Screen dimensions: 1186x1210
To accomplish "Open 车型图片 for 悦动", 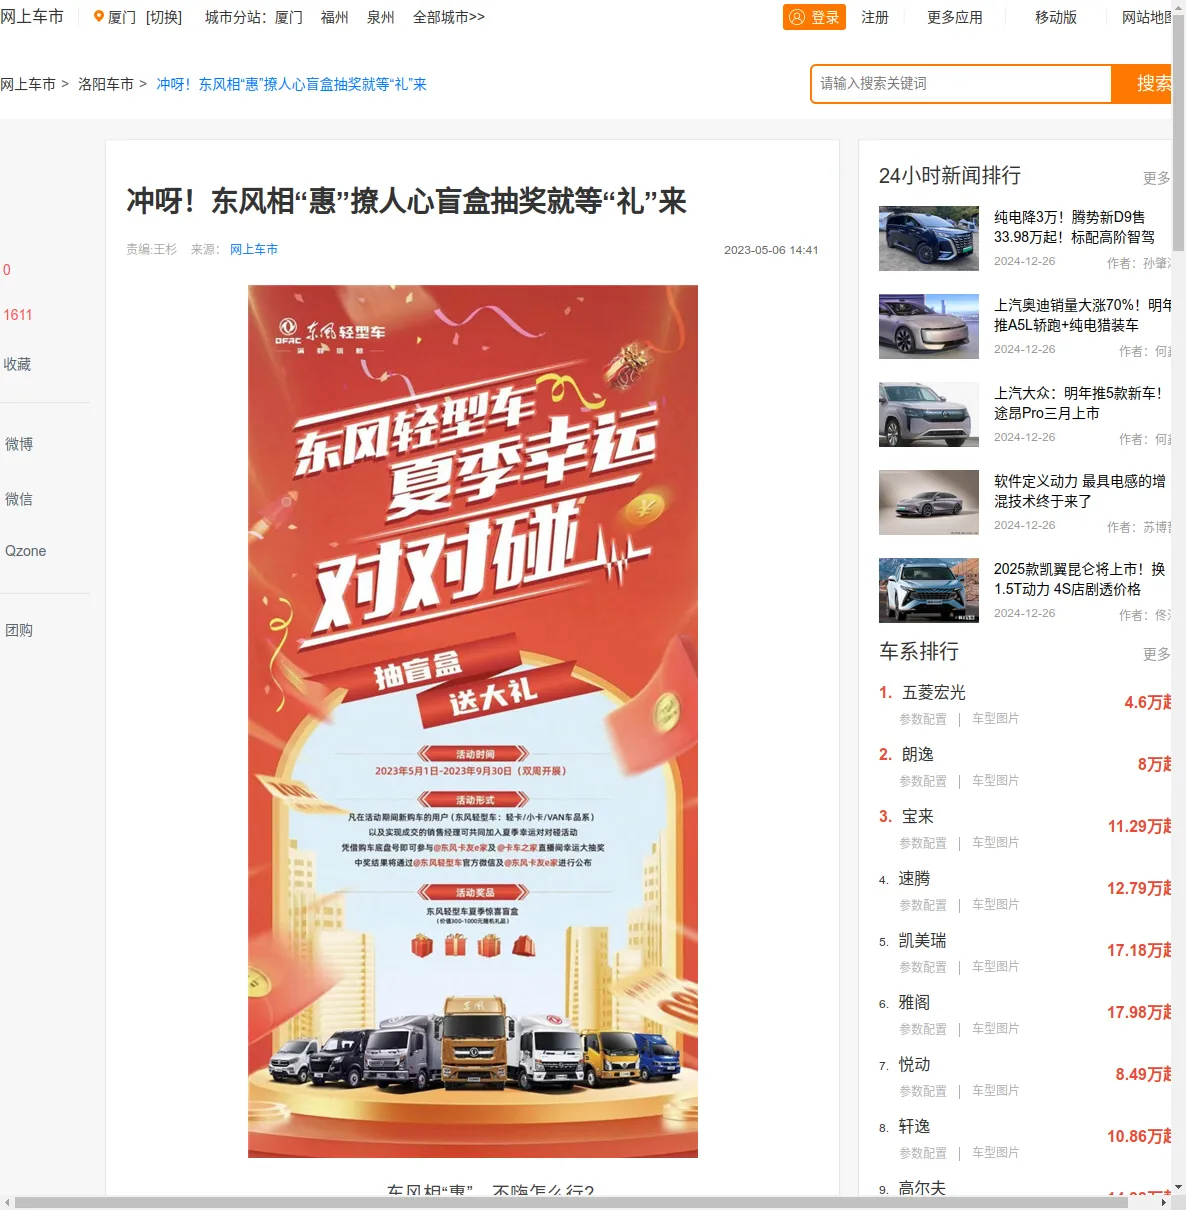I will pyautogui.click(x=996, y=1091).
